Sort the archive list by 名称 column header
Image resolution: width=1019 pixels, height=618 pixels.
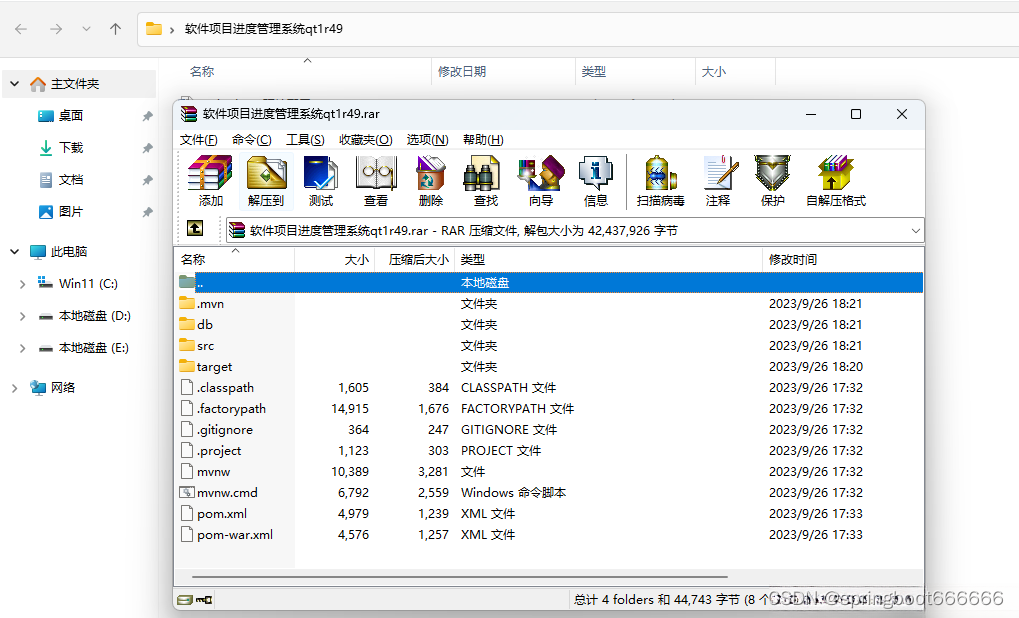[235, 259]
